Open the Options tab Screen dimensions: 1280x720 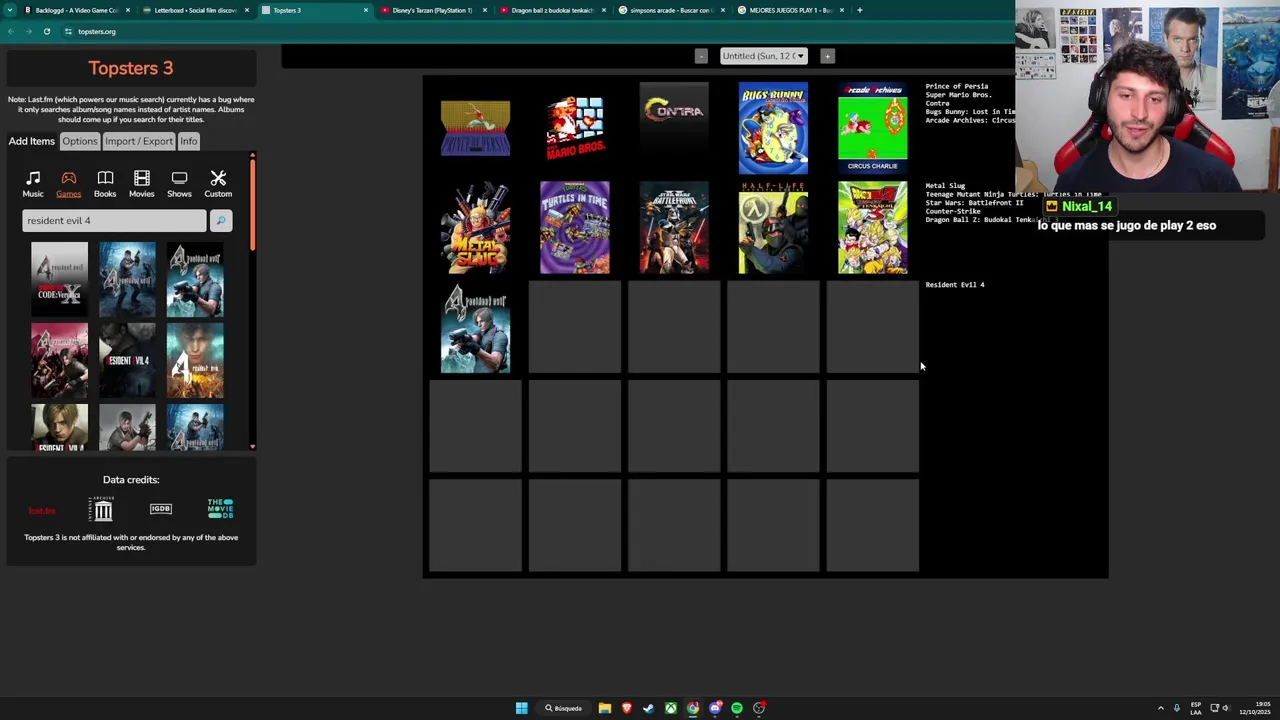click(x=80, y=141)
